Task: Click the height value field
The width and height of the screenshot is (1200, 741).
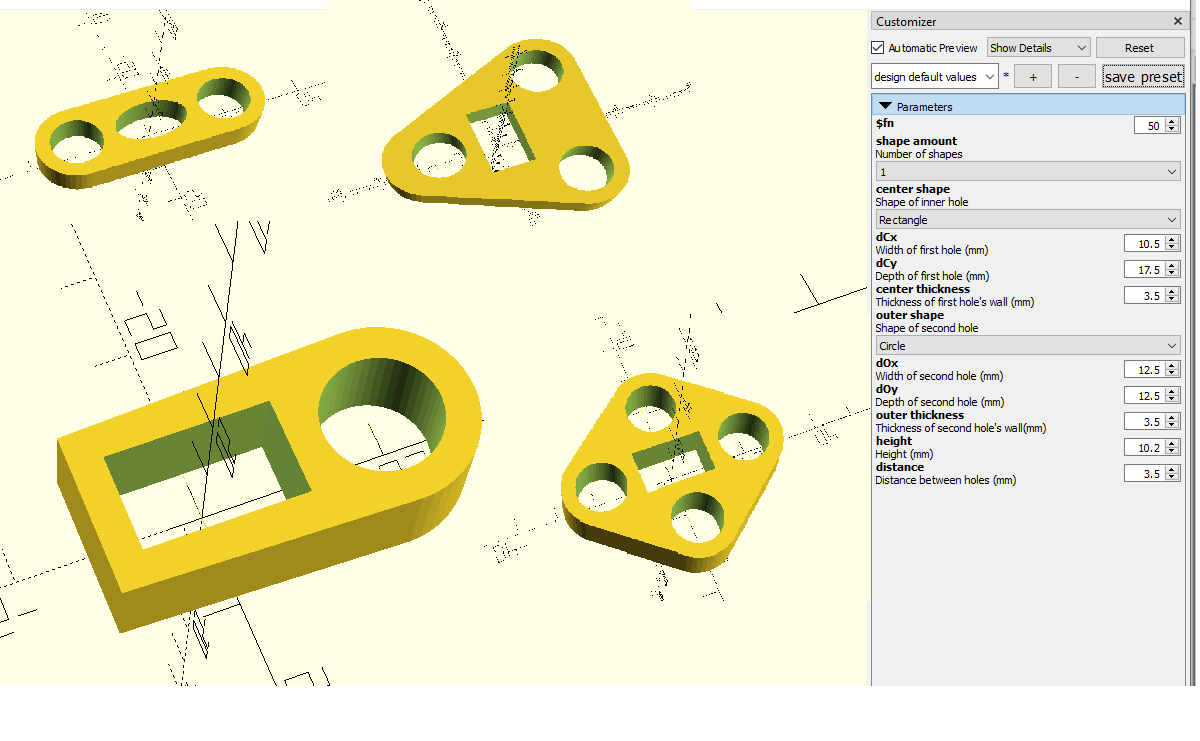Action: tap(1144, 448)
